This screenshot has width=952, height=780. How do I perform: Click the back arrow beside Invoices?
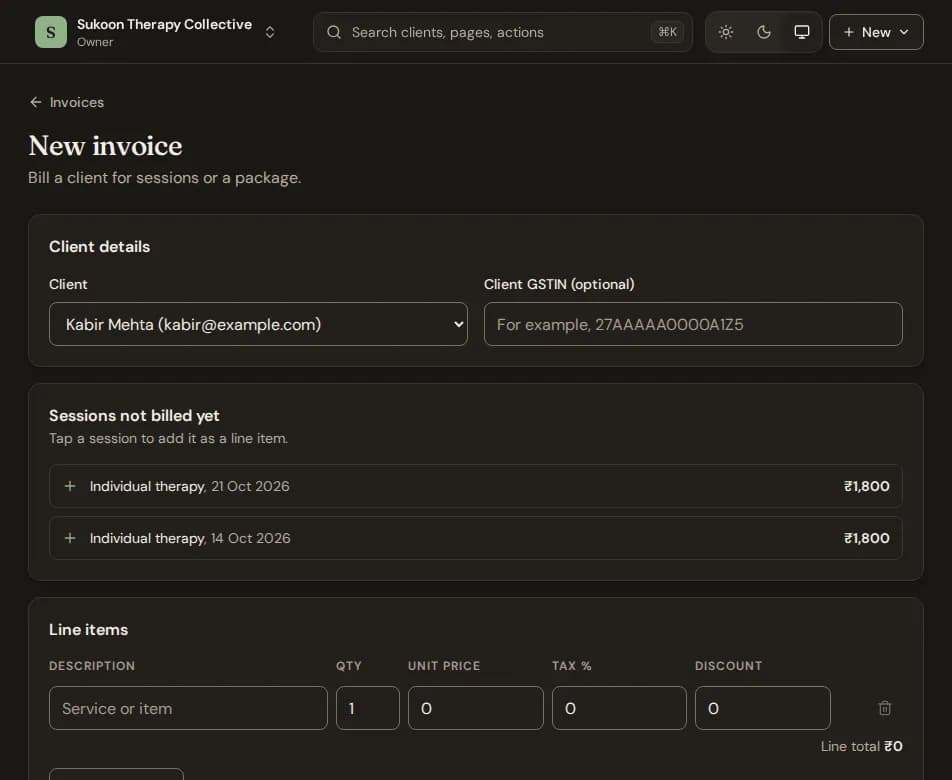[x=36, y=102]
